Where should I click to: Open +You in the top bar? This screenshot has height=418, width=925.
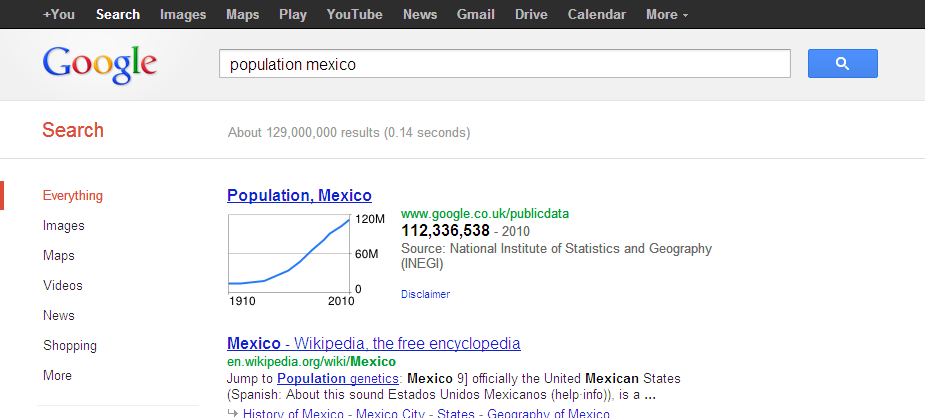pos(58,15)
